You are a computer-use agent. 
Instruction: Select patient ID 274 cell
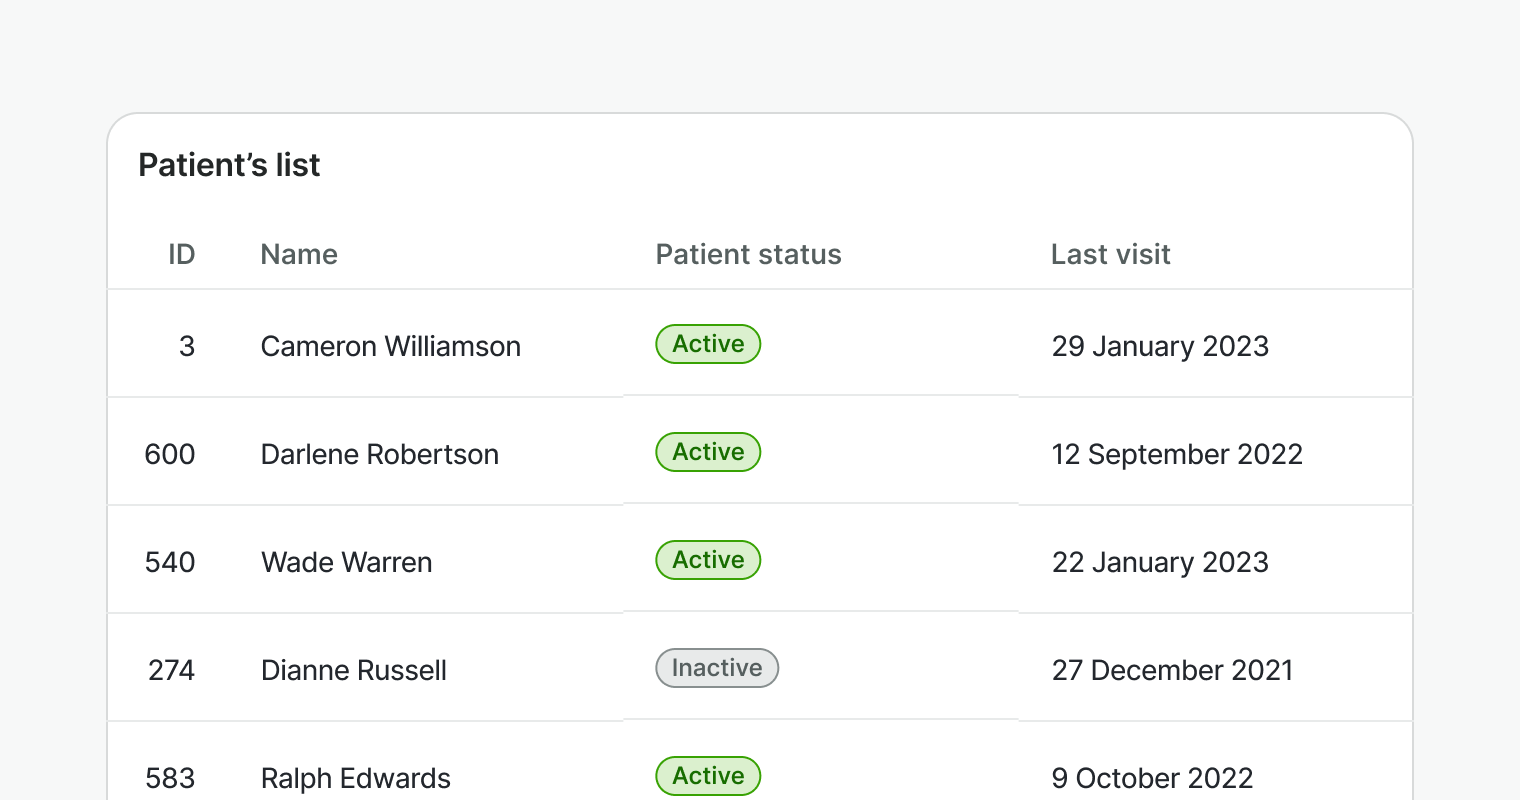pyautogui.click(x=171, y=670)
